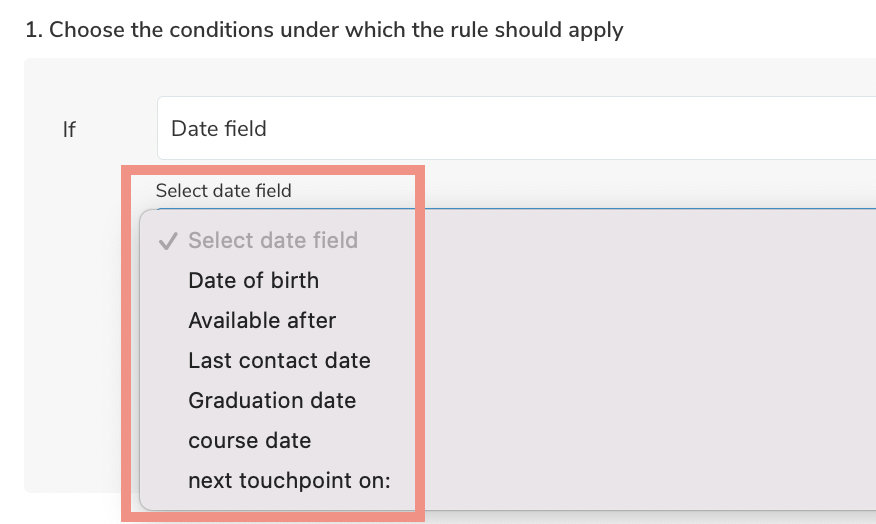
Task: Click the If condition label
Action: click(69, 129)
